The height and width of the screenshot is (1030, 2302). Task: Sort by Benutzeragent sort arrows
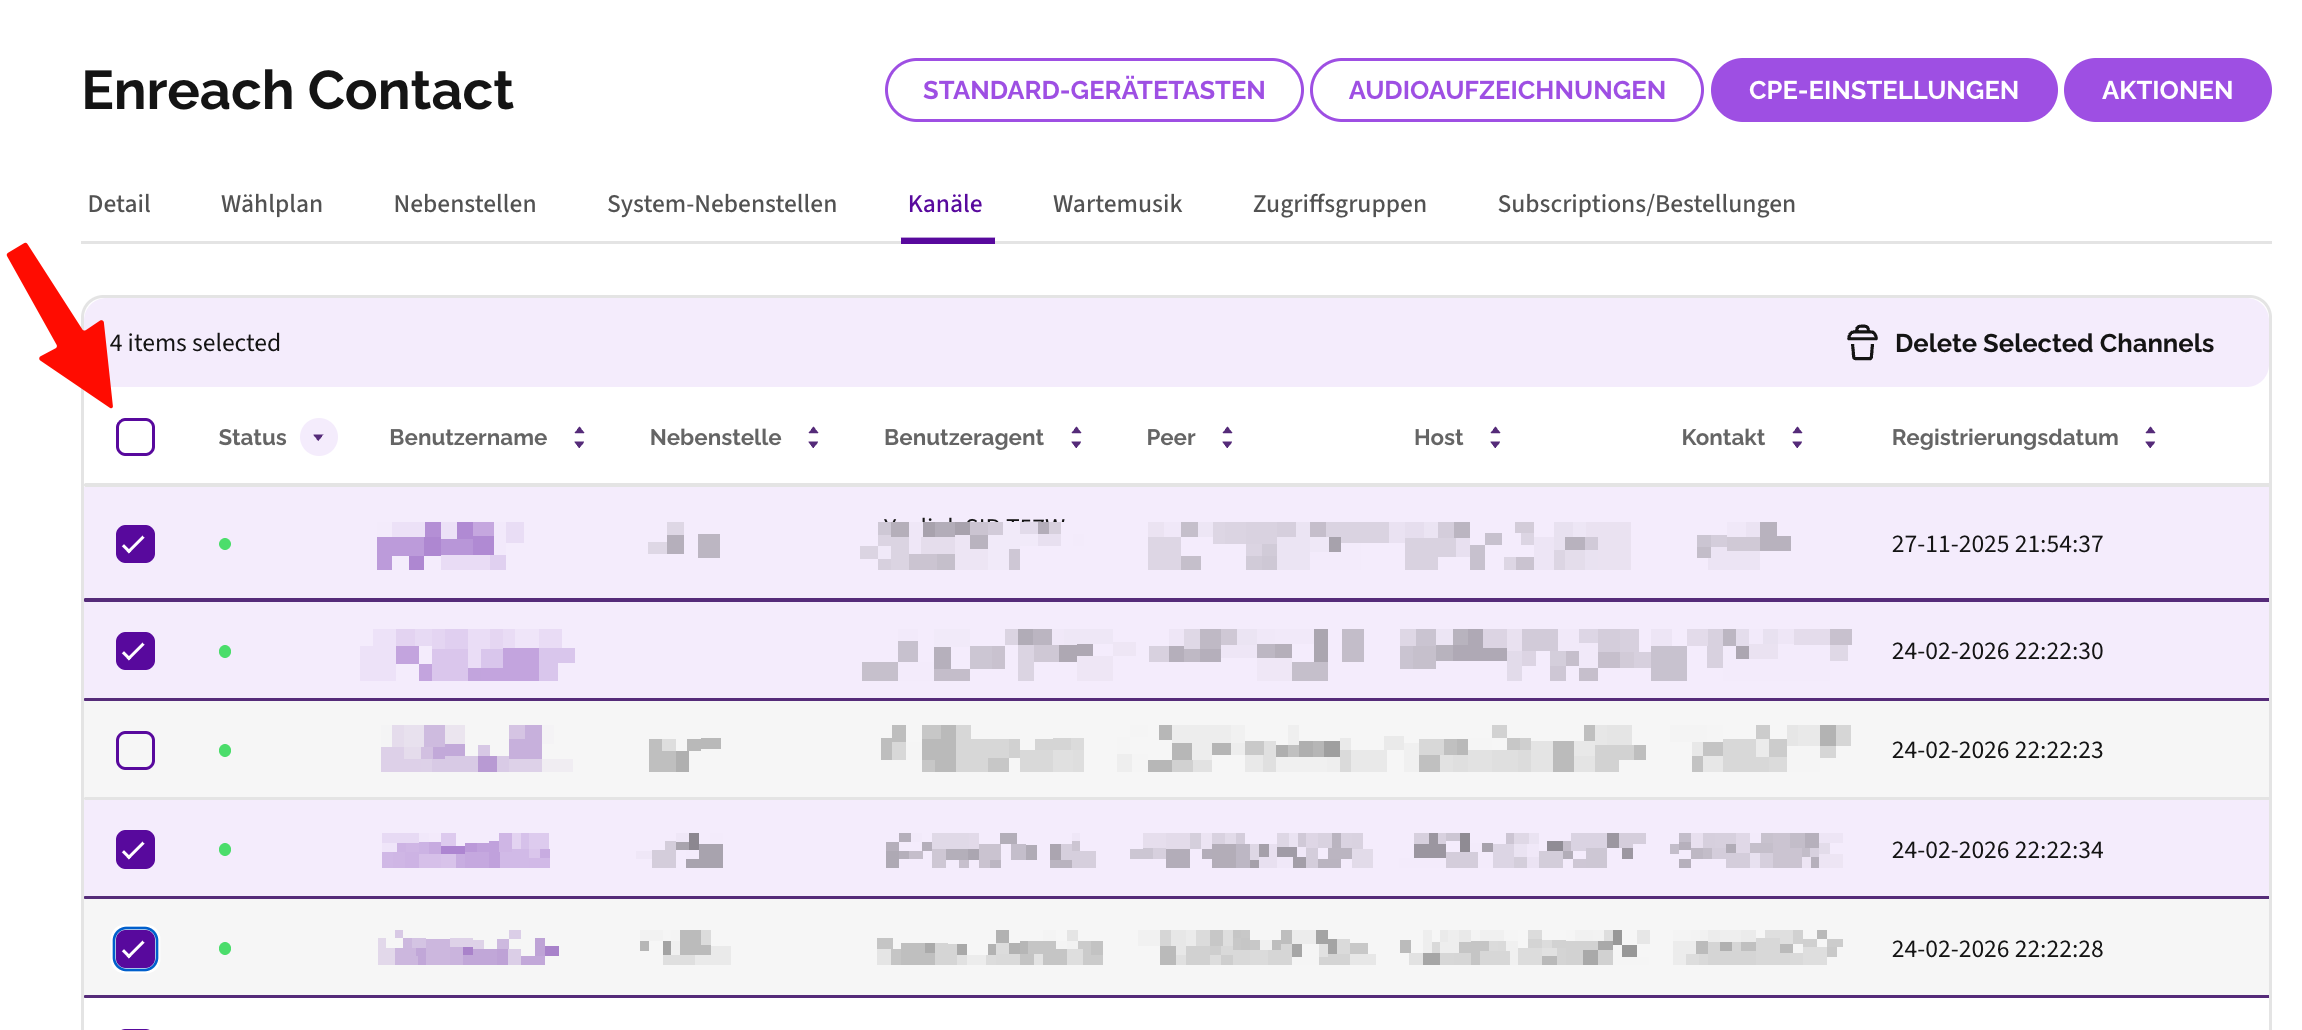point(1076,437)
